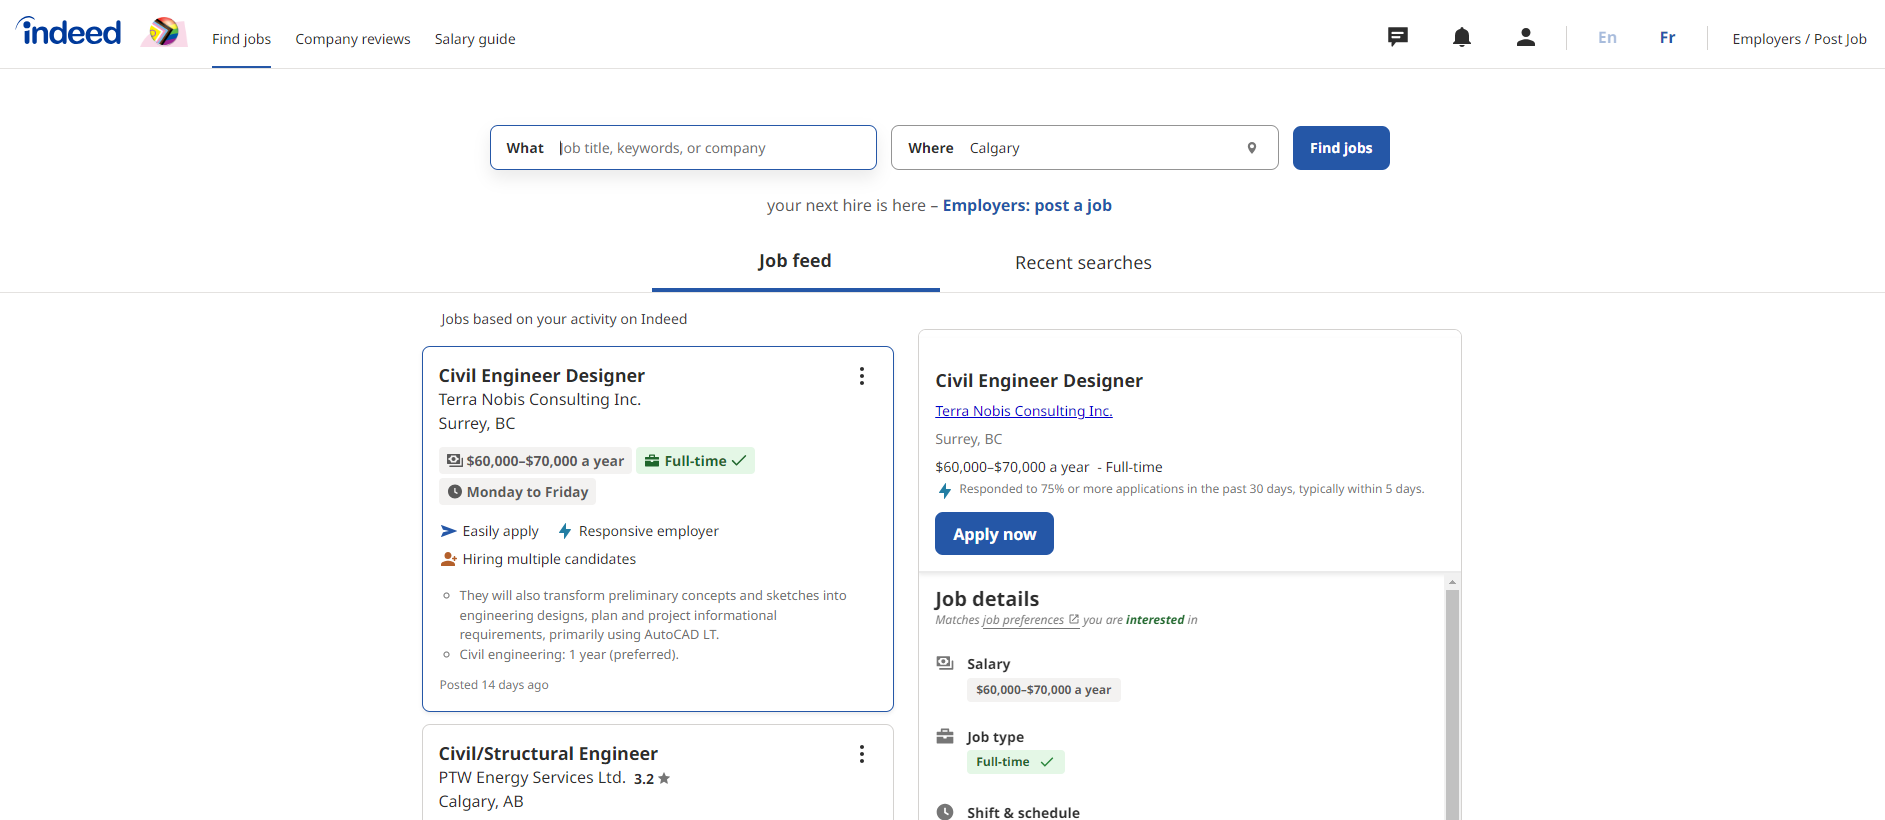Click the Easily apply arrow icon
This screenshot has height=820, width=1885.
coord(449,531)
